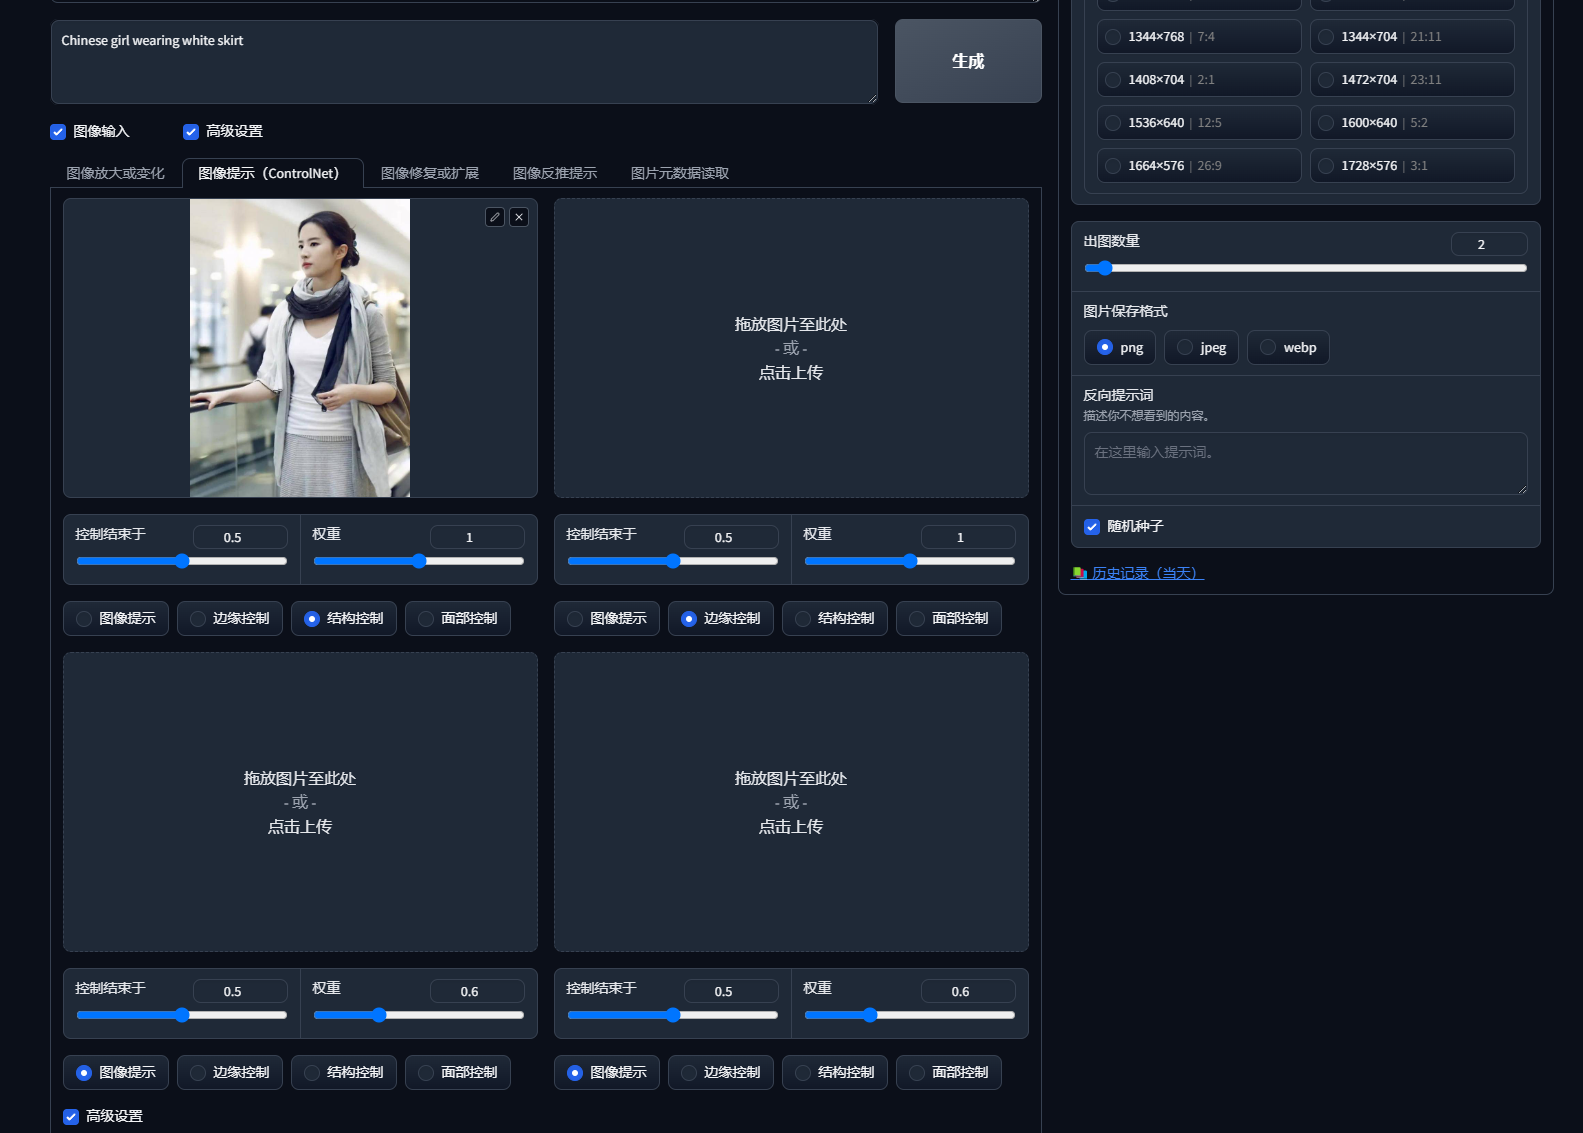Screen dimensions: 1583x1133
Task: Adjust the 出图数量 slider
Action: coord(1305,268)
